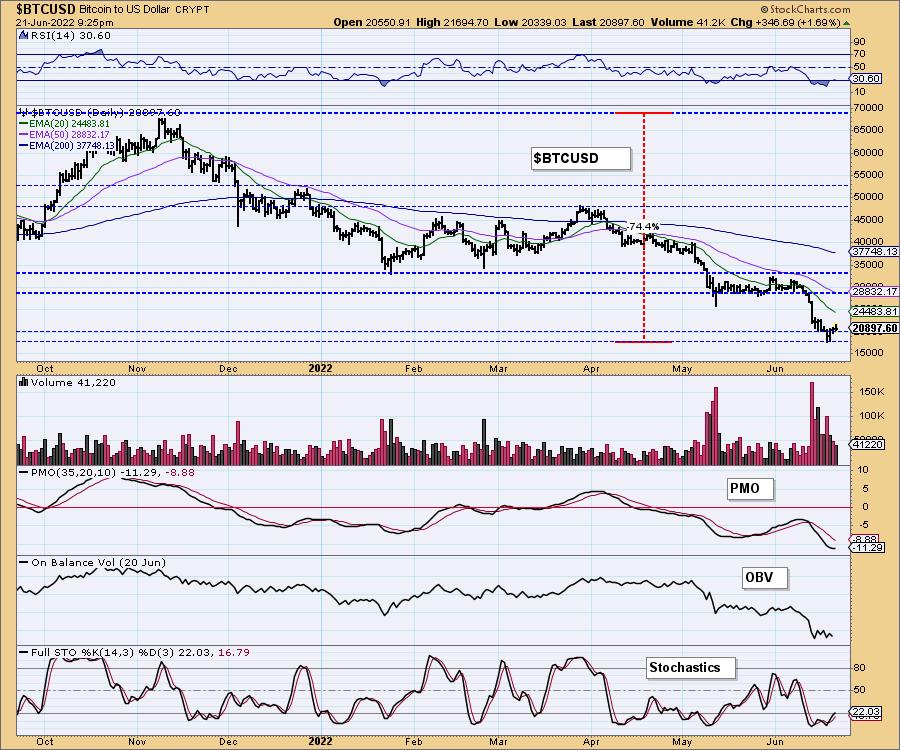The width and height of the screenshot is (900, 750).
Task: Click the EMA(50) 28832.17 legend entry
Action: coord(64,134)
